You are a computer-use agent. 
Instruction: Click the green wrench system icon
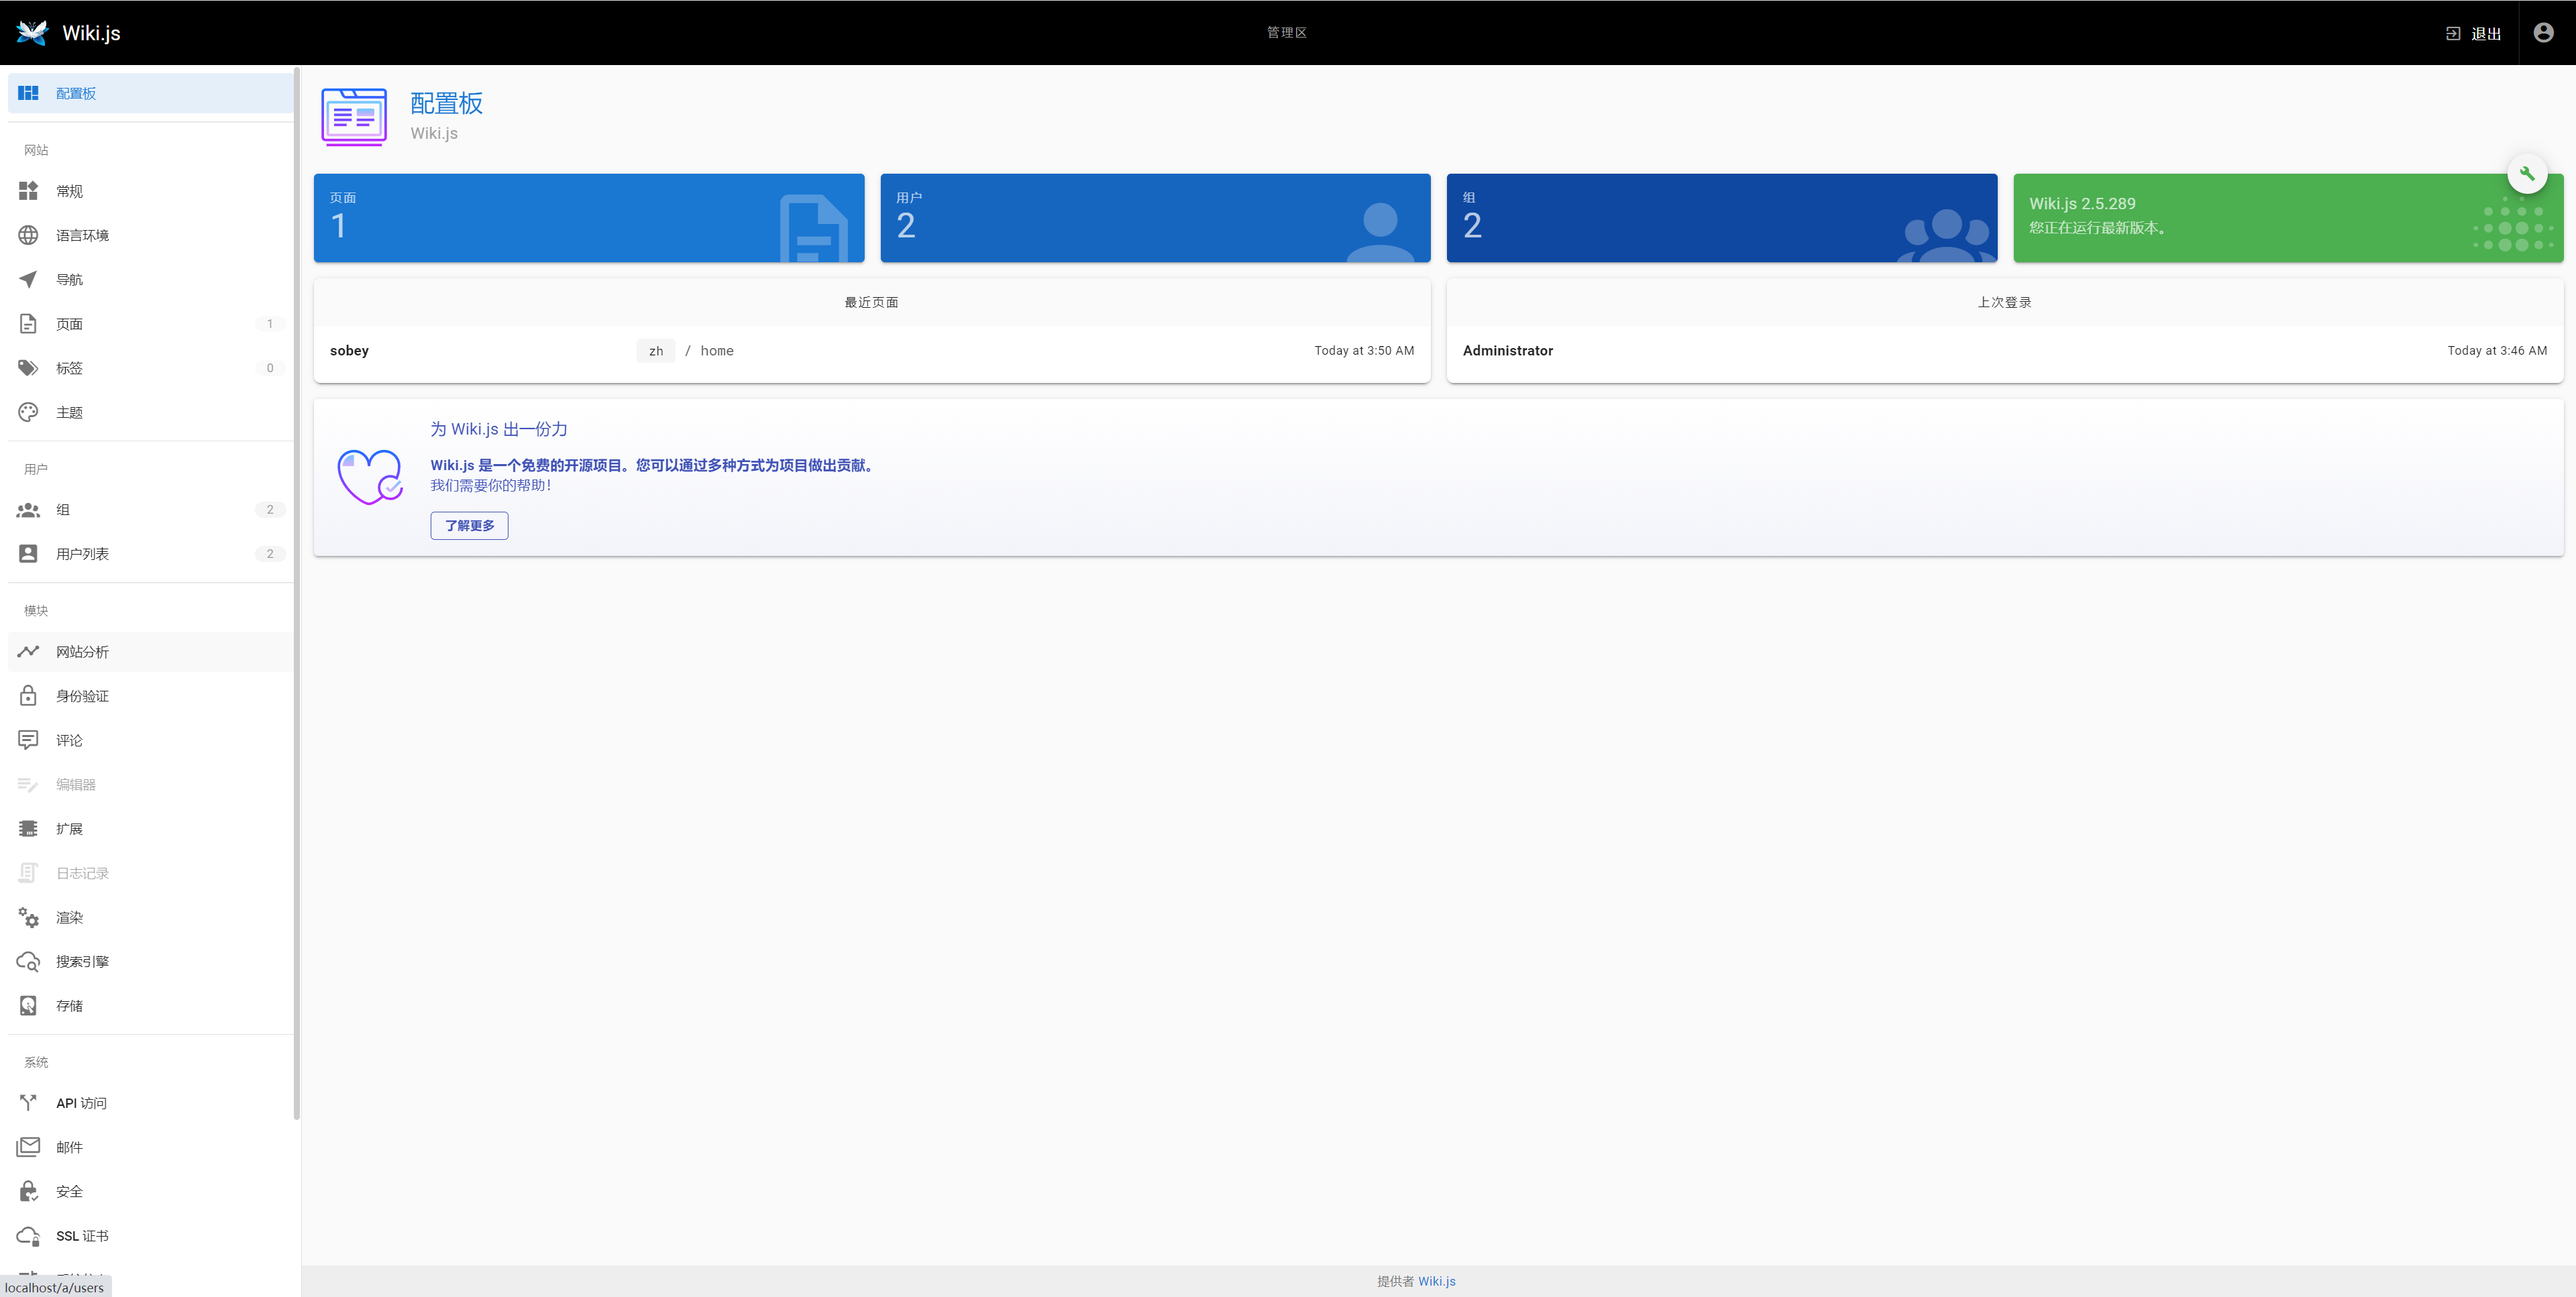click(2526, 174)
